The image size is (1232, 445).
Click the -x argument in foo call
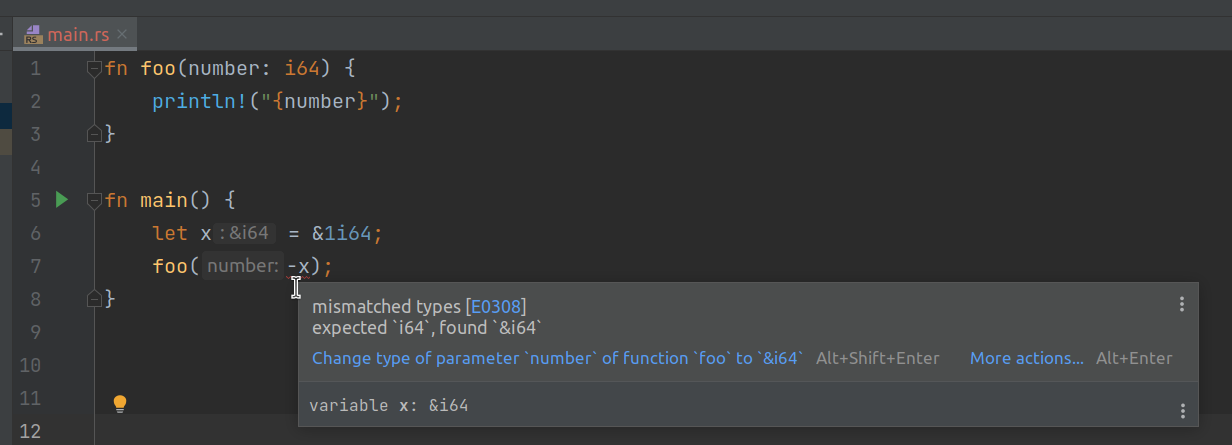[x=299, y=266]
